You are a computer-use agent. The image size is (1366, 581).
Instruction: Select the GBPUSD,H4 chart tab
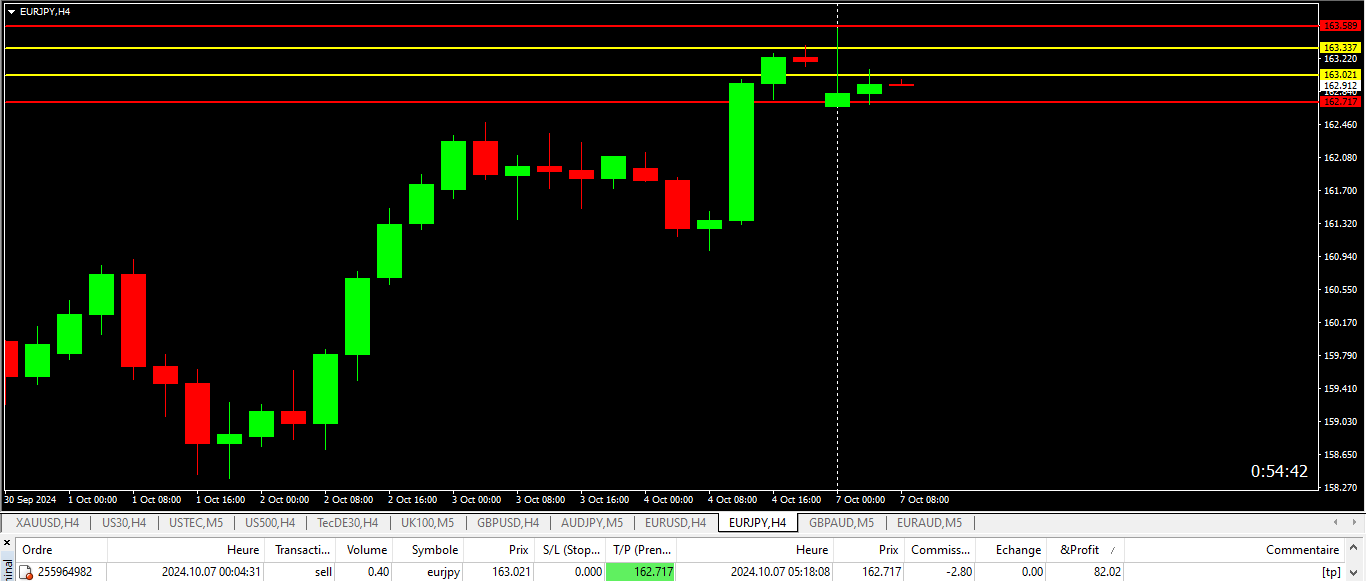coord(508,522)
